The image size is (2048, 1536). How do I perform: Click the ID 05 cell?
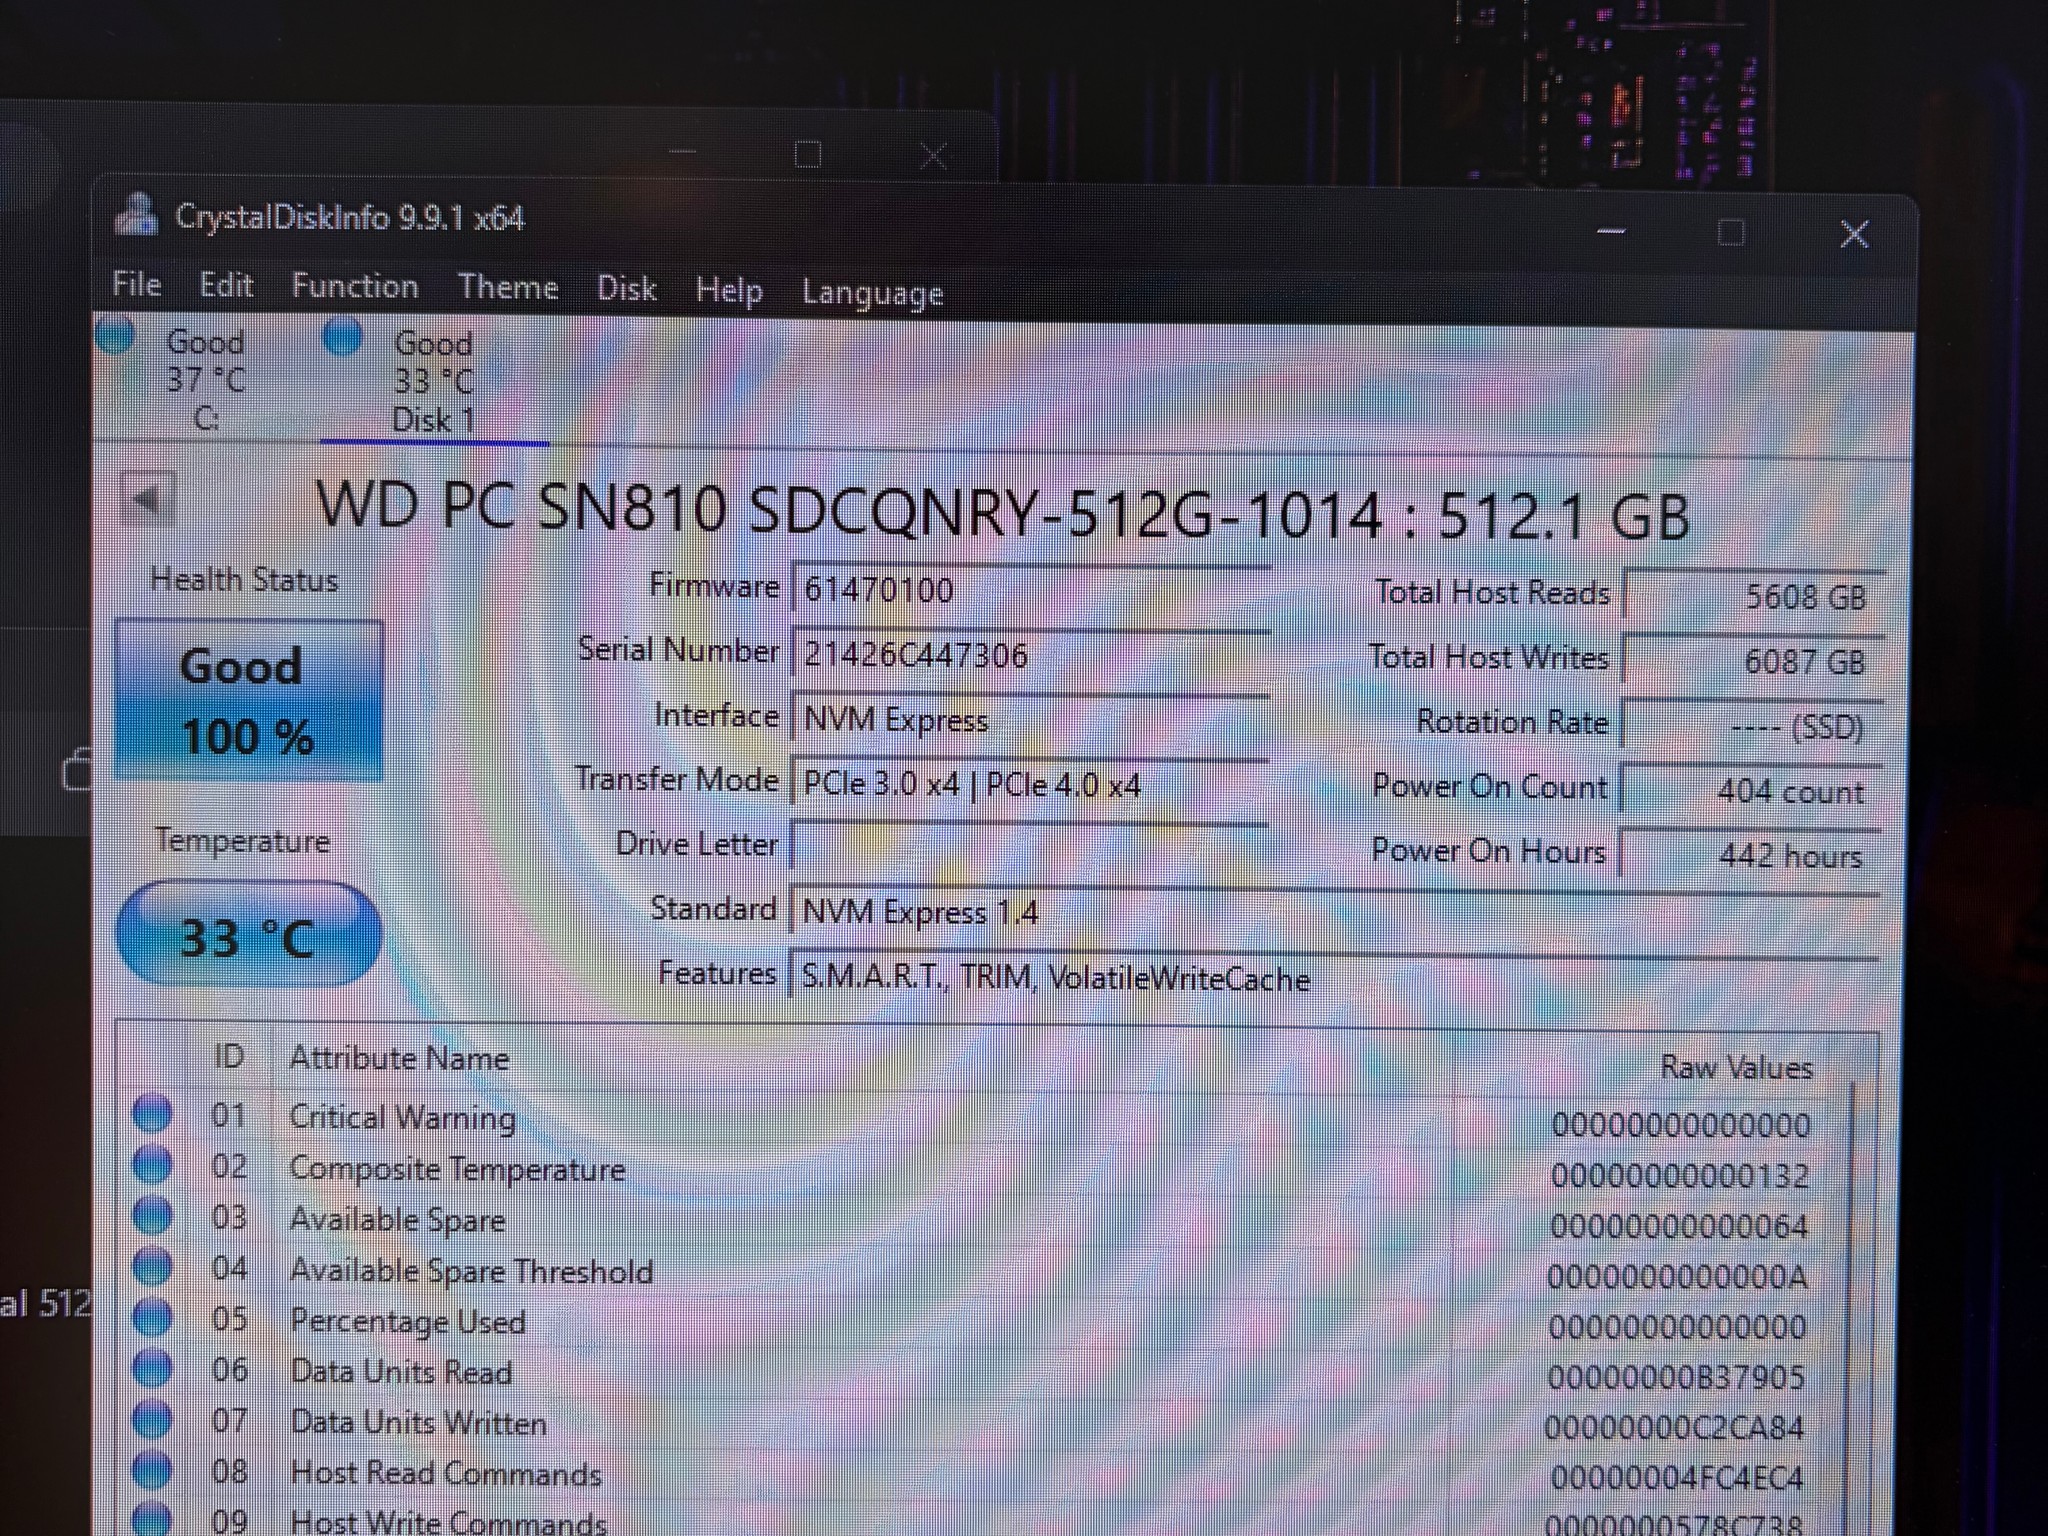229,1319
